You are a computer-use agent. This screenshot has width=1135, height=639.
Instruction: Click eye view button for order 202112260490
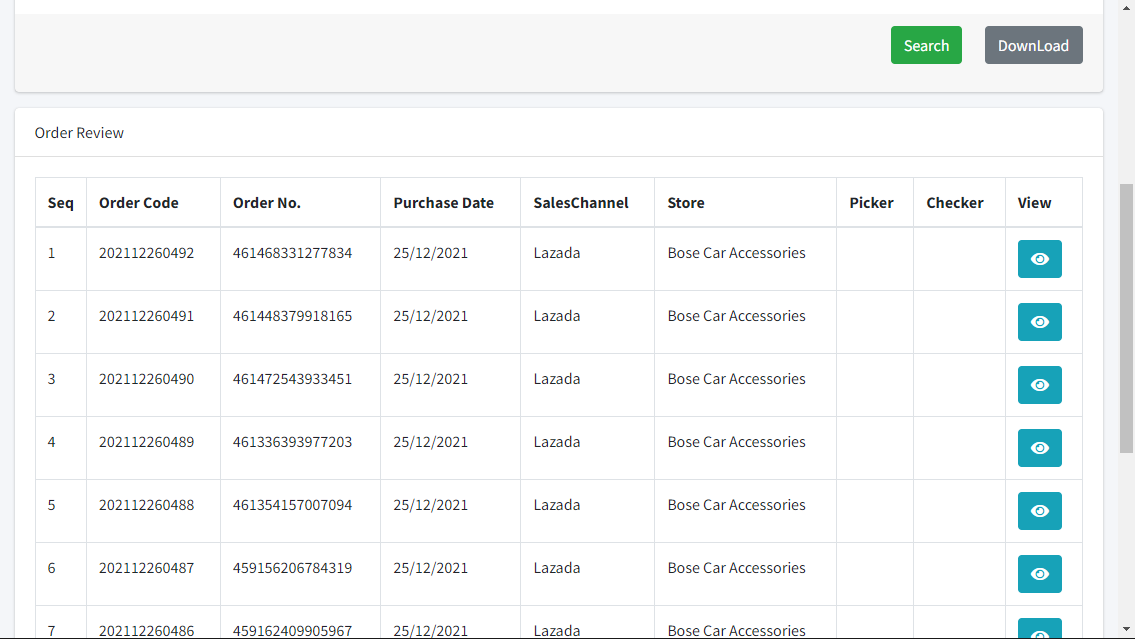1039,385
